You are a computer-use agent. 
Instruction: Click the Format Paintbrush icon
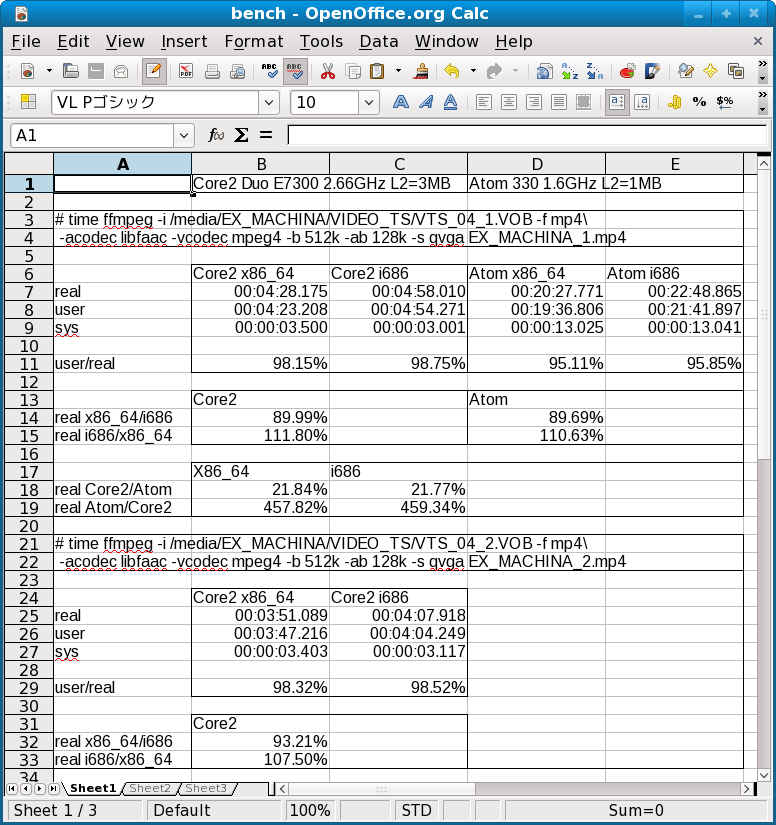(x=421, y=71)
